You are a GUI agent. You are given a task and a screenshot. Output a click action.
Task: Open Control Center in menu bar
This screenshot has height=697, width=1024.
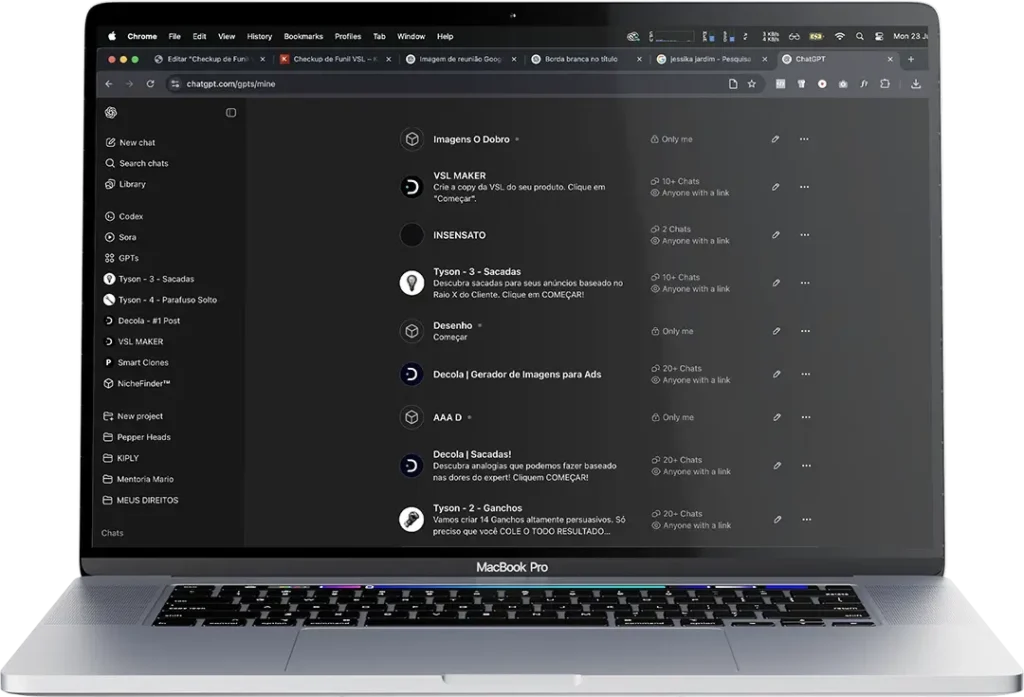(879, 37)
